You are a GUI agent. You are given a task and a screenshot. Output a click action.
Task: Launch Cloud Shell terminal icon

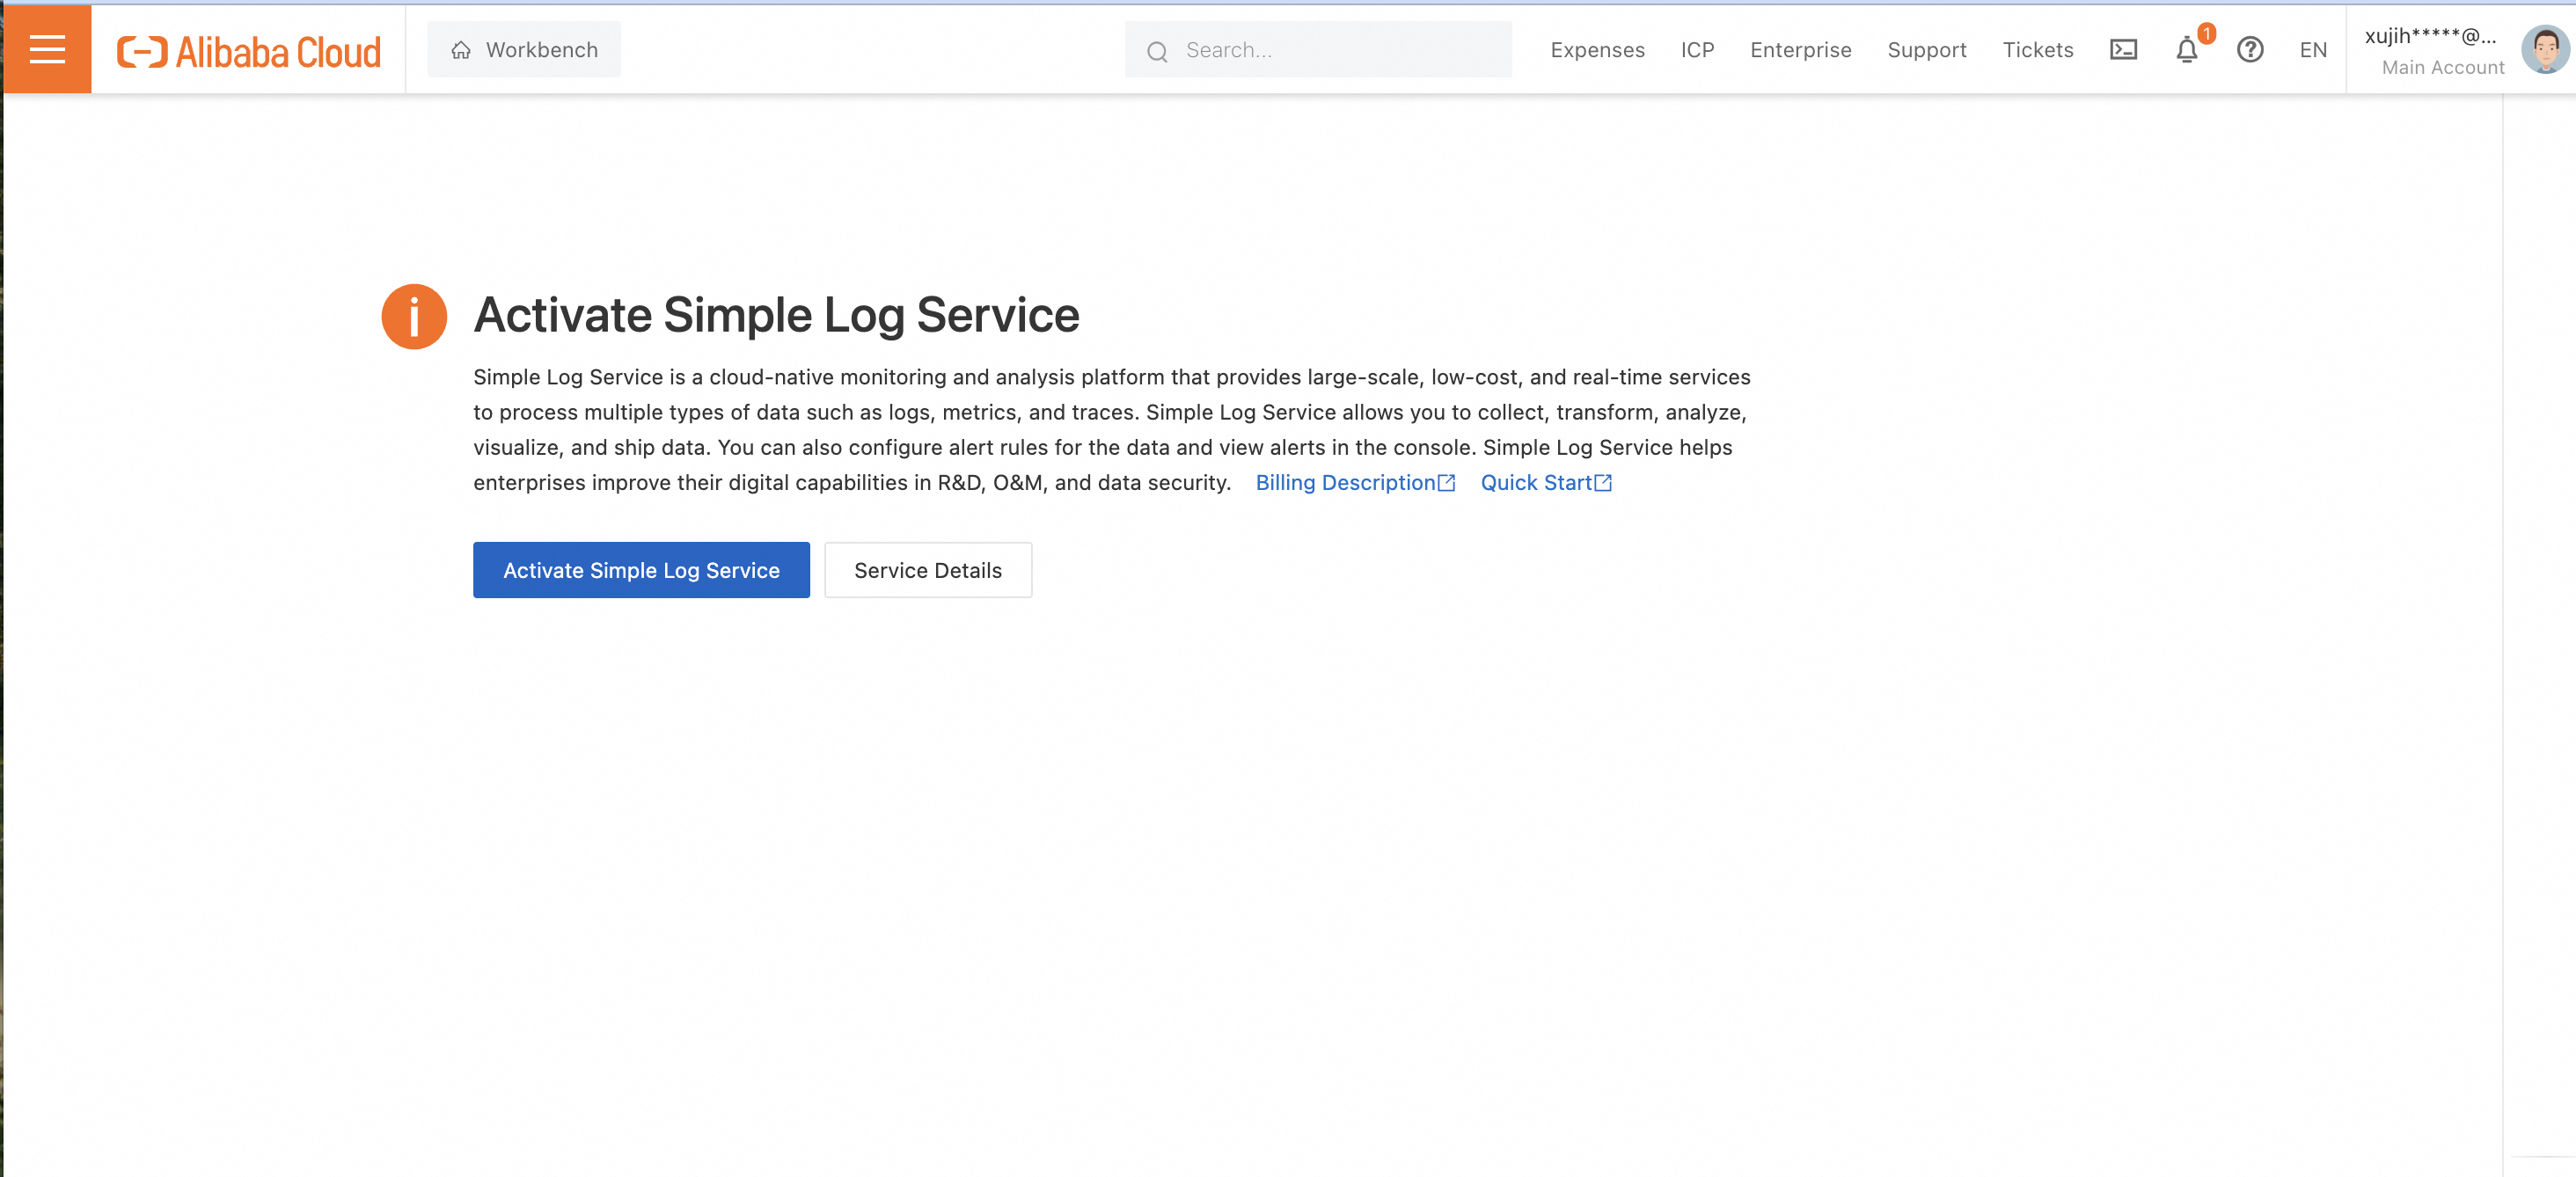(2123, 50)
